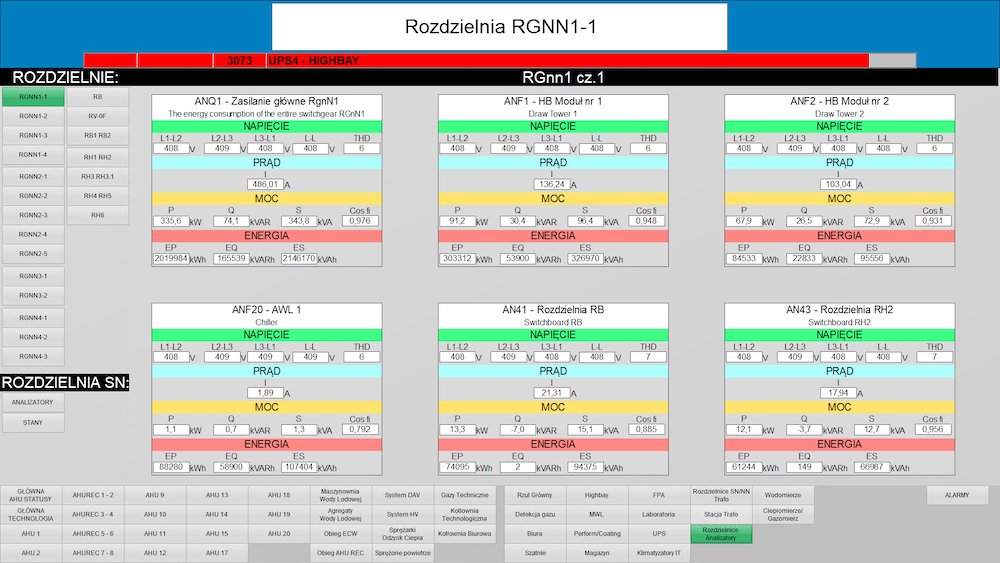Open the Detekcja gazu screen
Image resolution: width=1000 pixels, height=563 pixels.
click(x=535, y=514)
